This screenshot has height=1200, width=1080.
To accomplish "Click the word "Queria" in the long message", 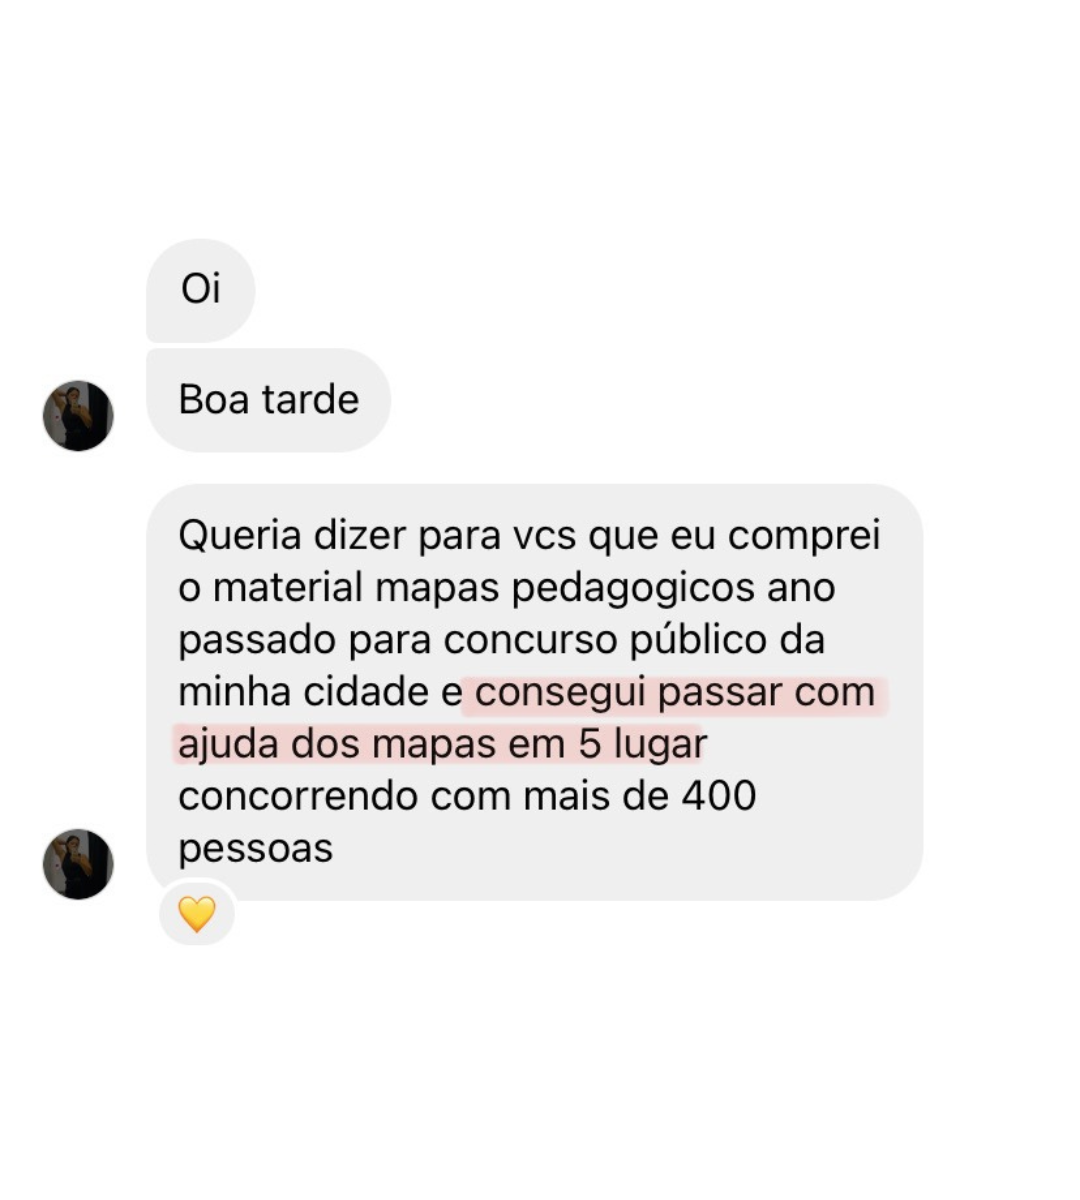I will tap(240, 536).
